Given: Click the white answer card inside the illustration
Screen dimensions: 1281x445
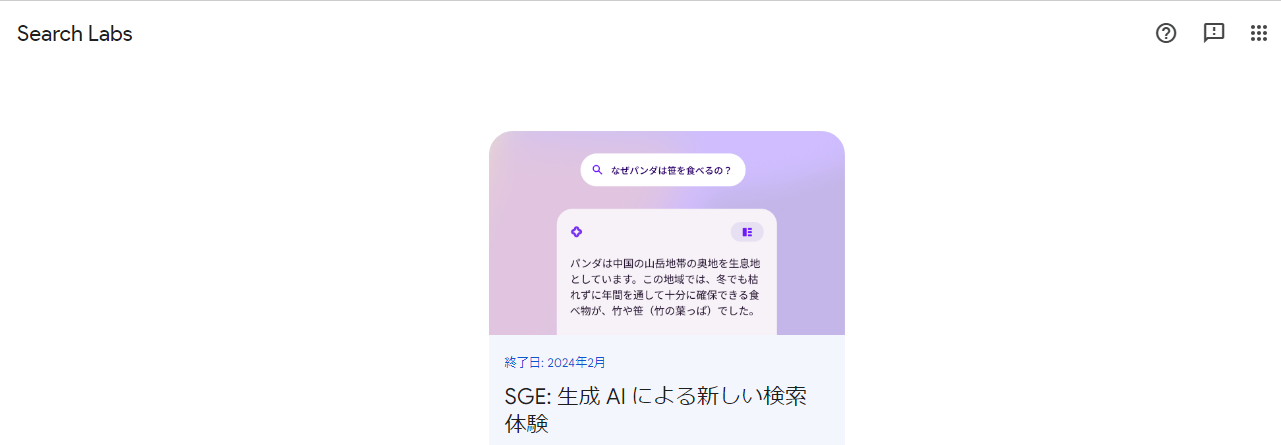Looking at the screenshot, I should 667,272.
